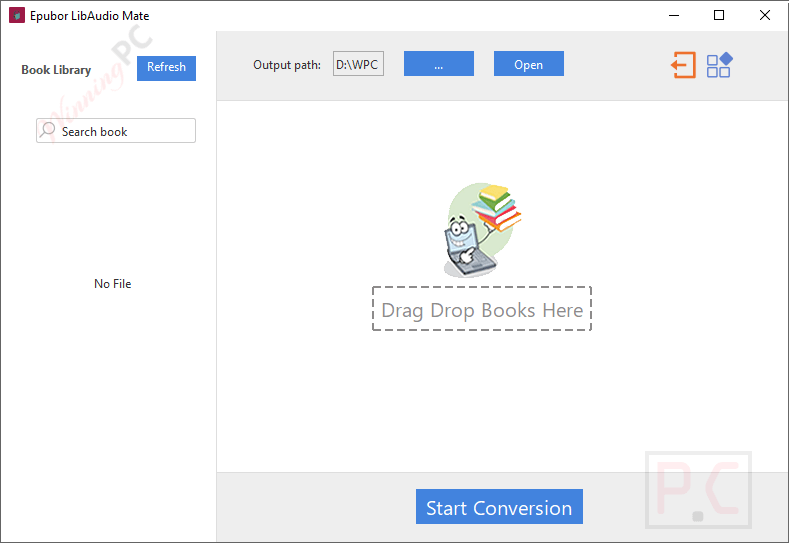Image resolution: width=789 pixels, height=543 pixels.
Task: Click the laptop mascot with books image
Action: (482, 230)
